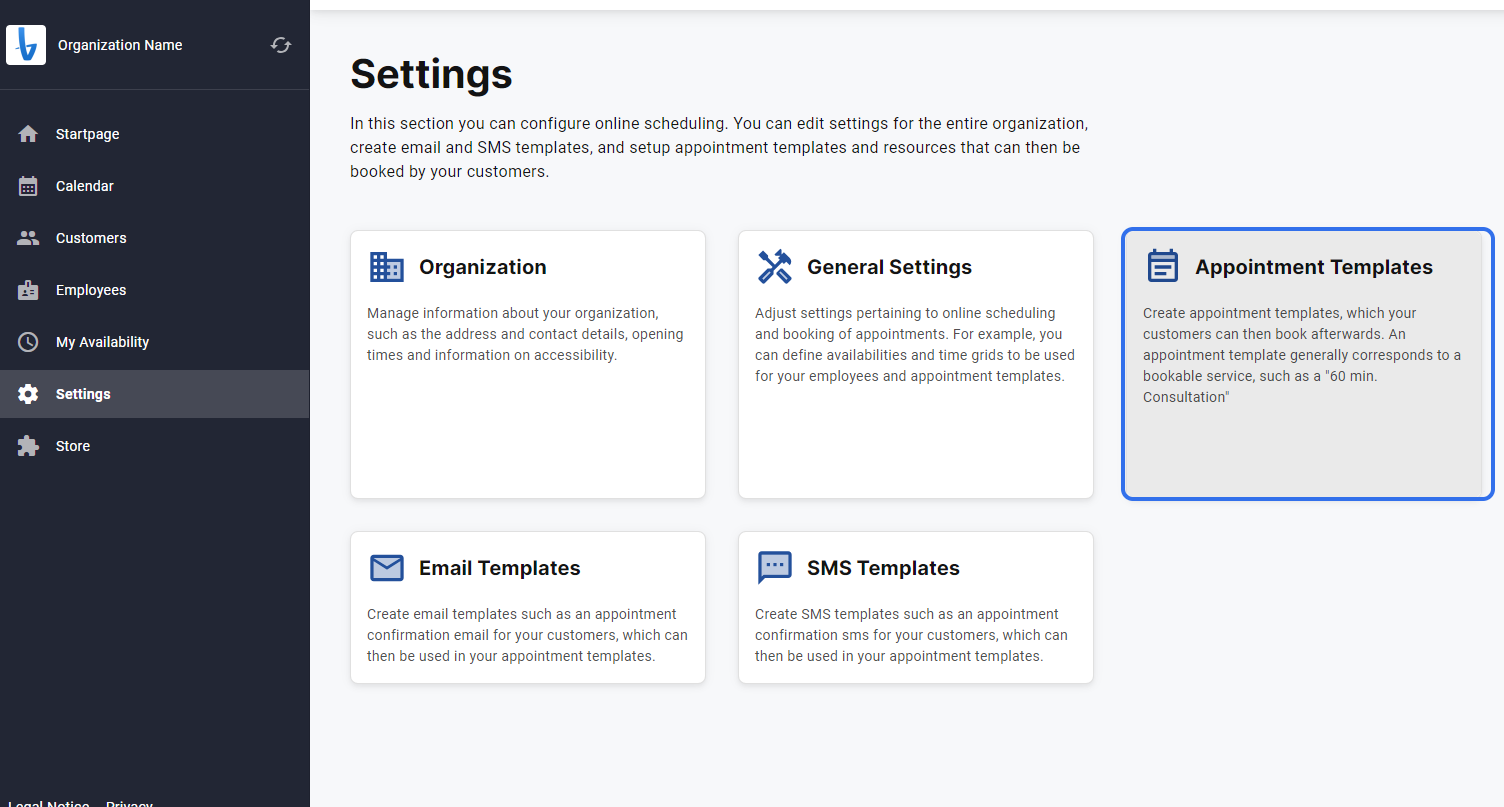Screen dimensions: 1504x807
Task: Click the My Availability clock icon
Action: pos(28,342)
